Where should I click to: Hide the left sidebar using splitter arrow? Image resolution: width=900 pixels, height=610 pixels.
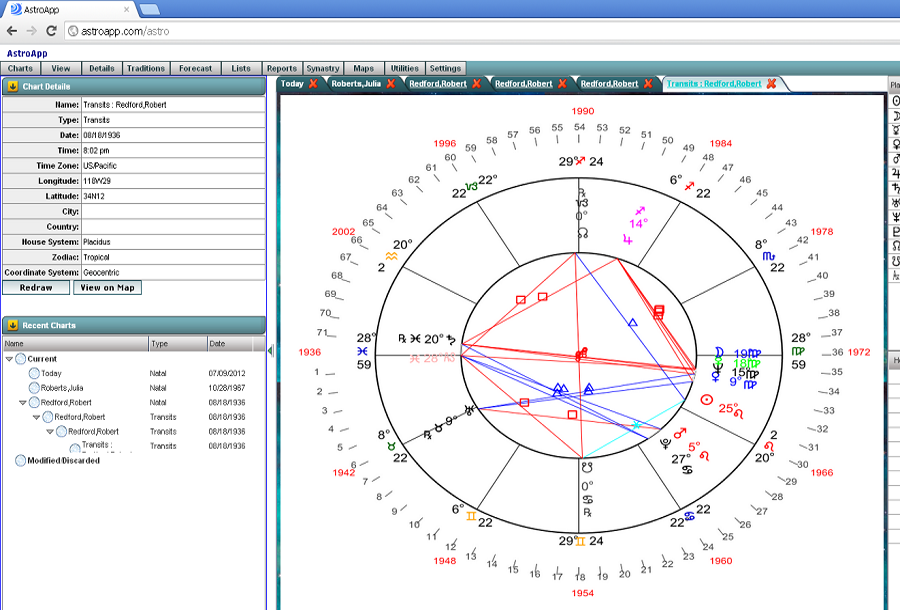tap(270, 350)
